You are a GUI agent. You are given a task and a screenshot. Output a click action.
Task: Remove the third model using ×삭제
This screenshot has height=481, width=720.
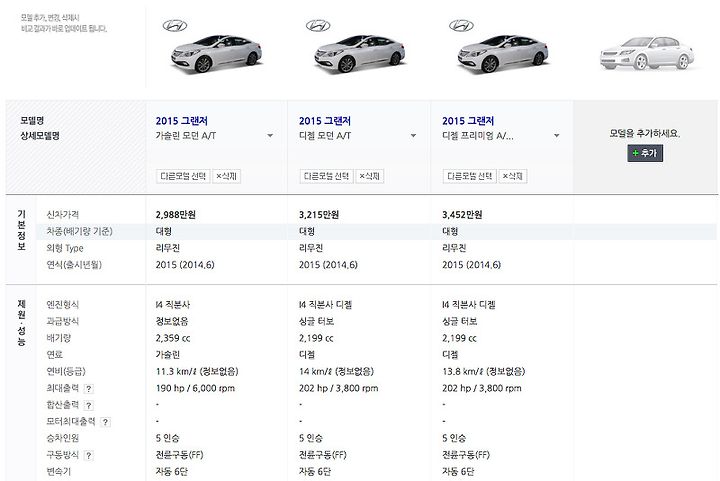(x=513, y=176)
